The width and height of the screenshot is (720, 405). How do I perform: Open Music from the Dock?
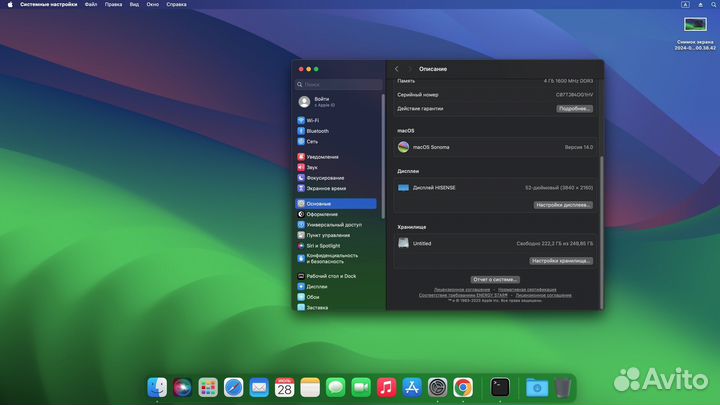387,387
